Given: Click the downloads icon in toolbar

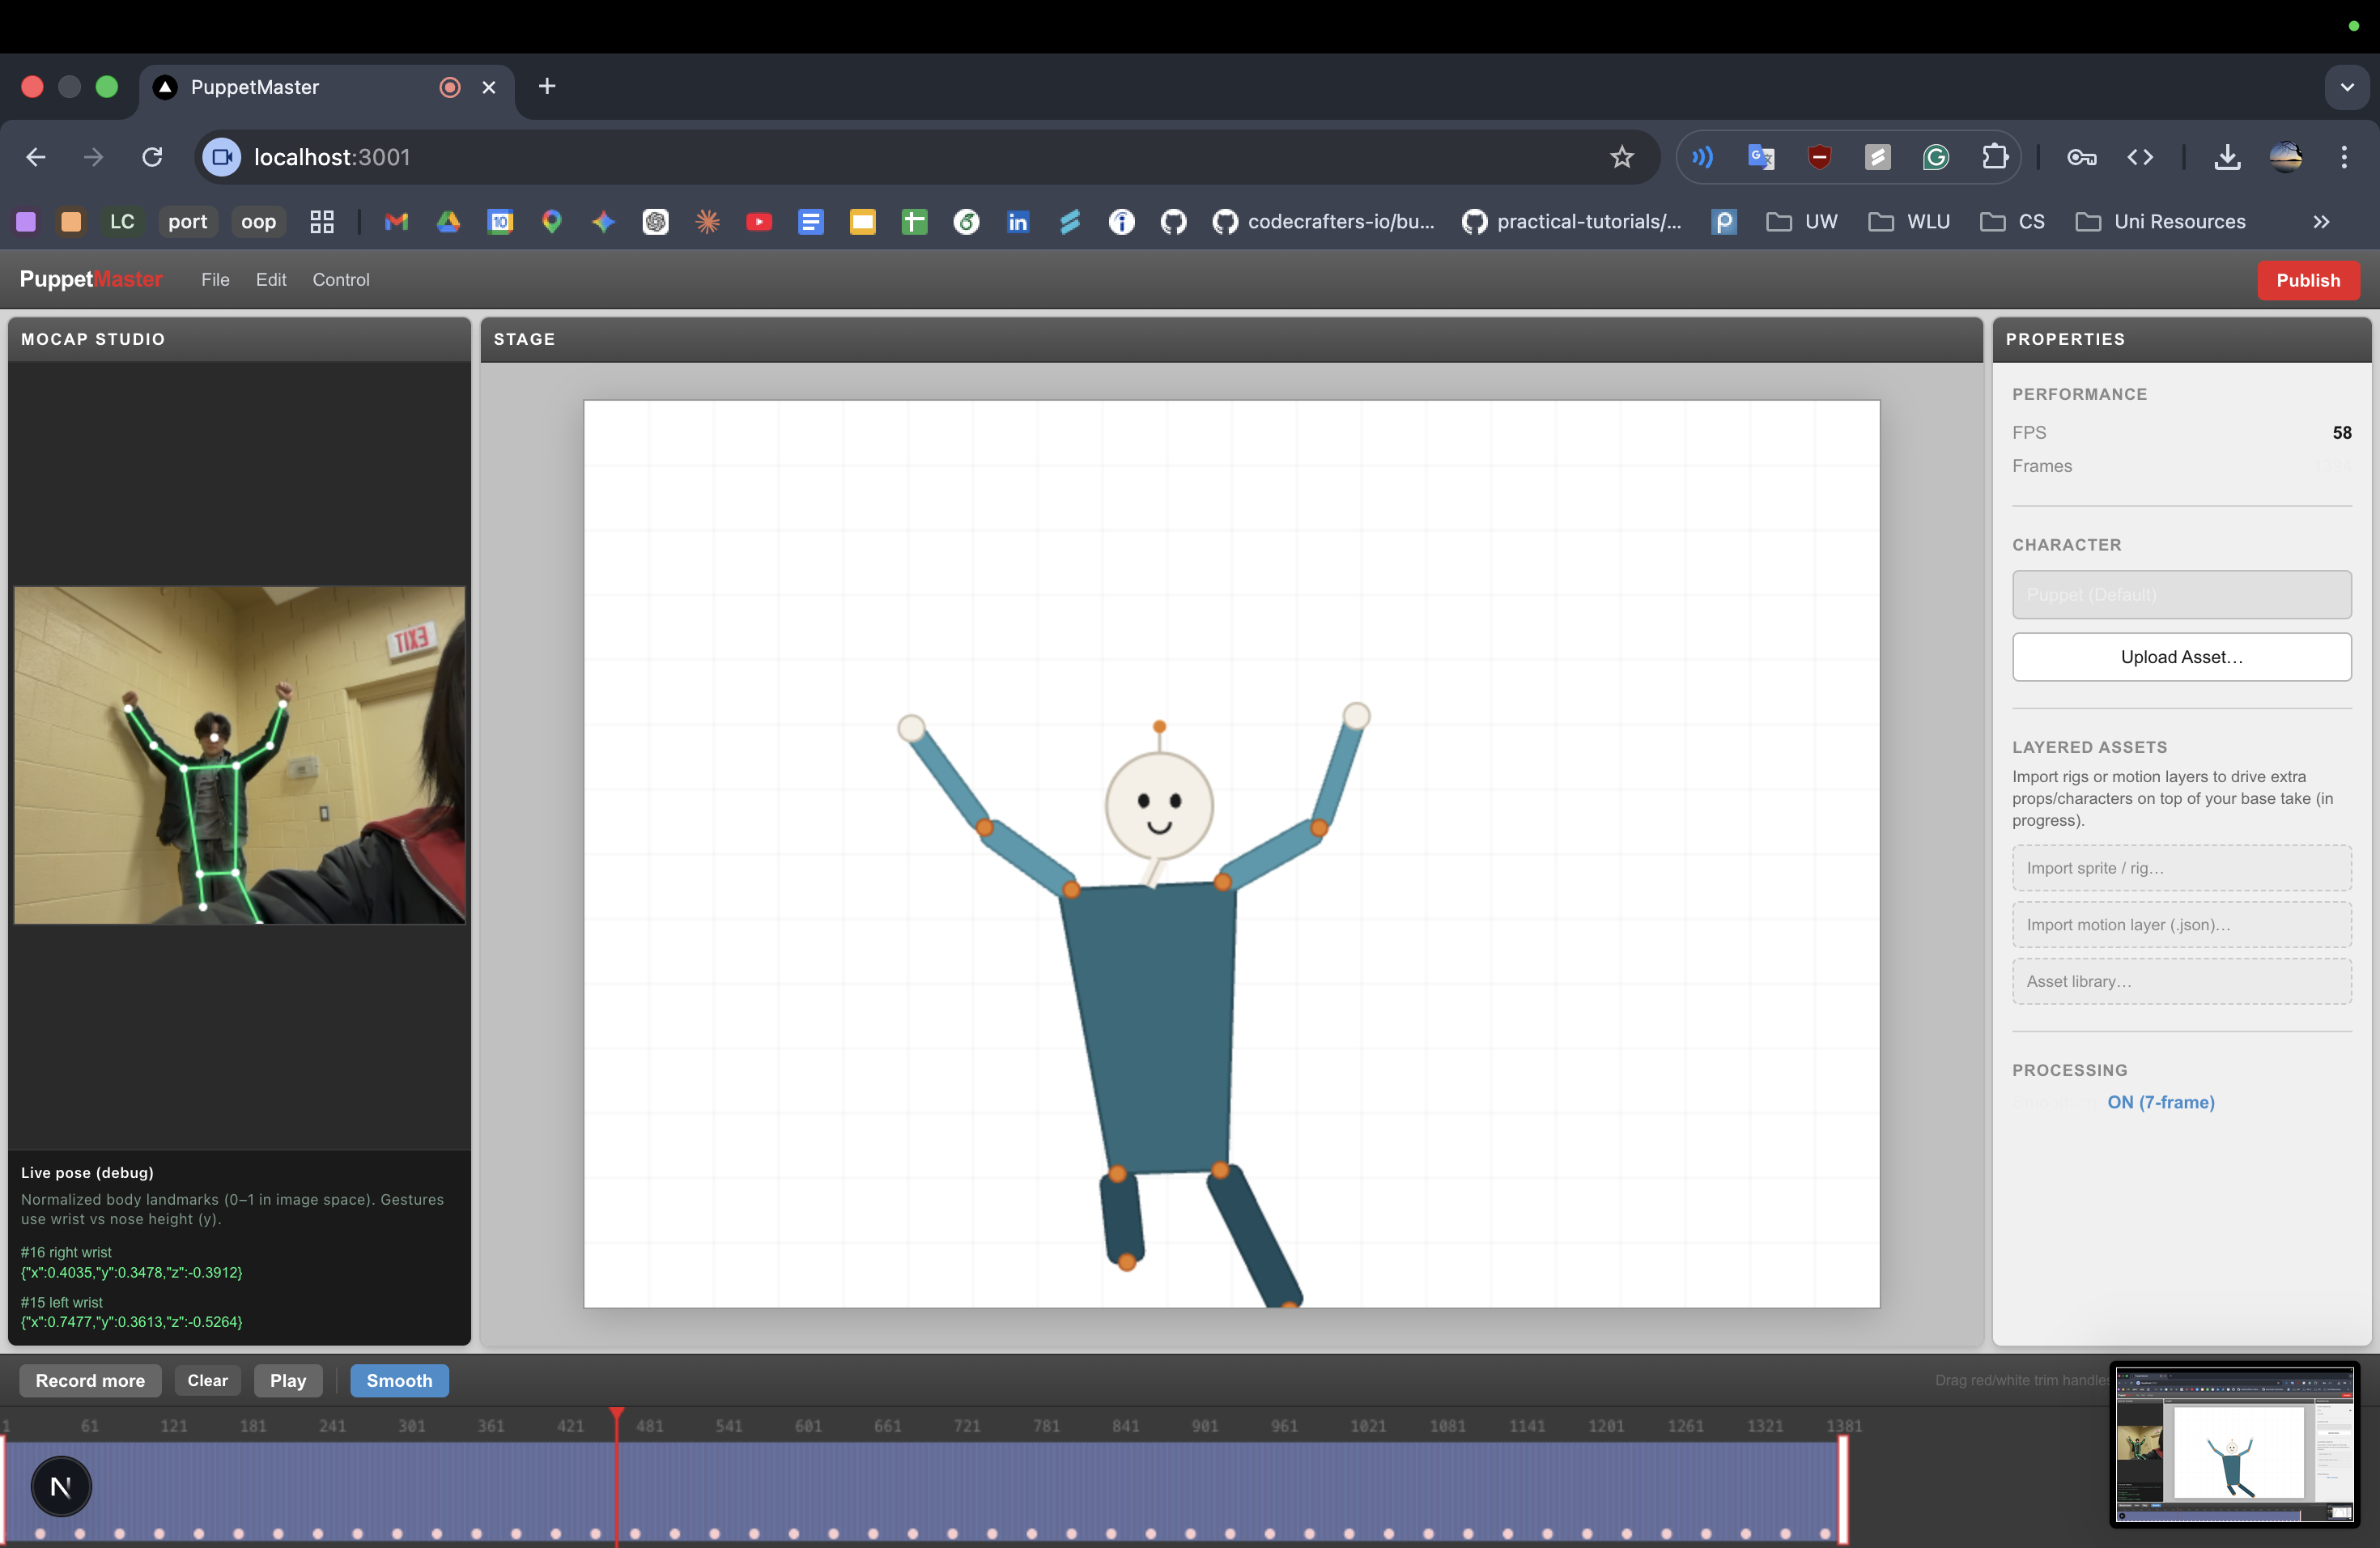Looking at the screenshot, I should pyautogui.click(x=2226, y=157).
